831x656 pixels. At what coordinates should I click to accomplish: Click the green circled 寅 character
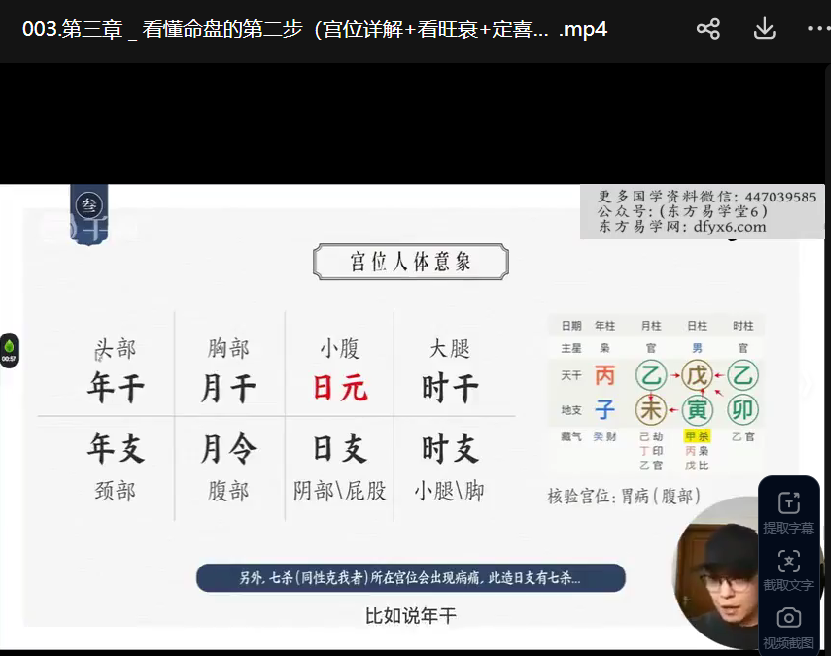click(696, 409)
